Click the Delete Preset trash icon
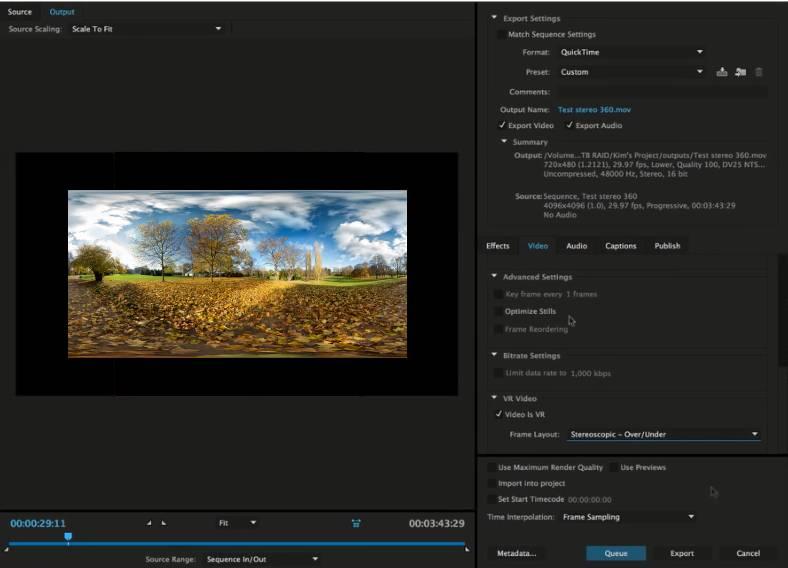The width and height of the screenshot is (788, 568). click(x=759, y=72)
